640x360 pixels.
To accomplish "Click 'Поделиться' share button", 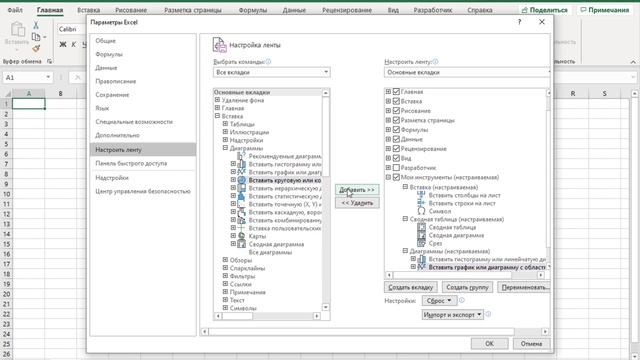I will tap(544, 10).
